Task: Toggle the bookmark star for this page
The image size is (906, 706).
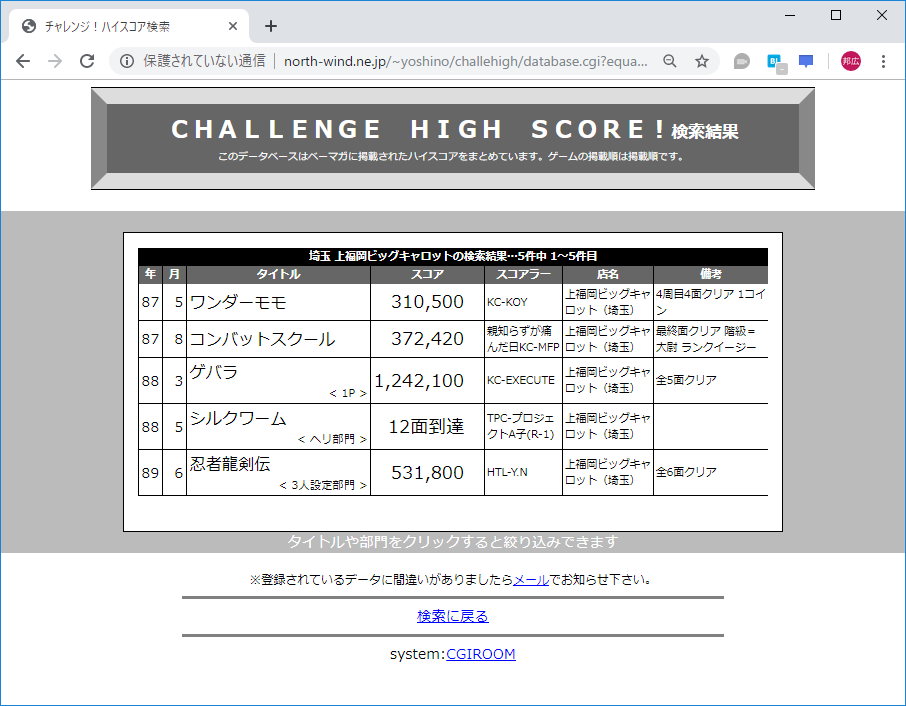Action: (701, 61)
